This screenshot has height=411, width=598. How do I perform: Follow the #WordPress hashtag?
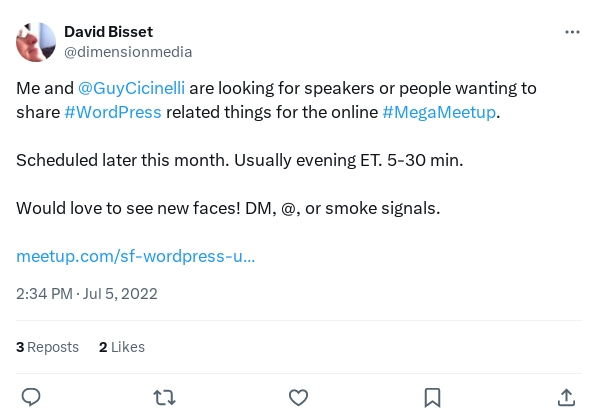pyautogui.click(x=113, y=112)
